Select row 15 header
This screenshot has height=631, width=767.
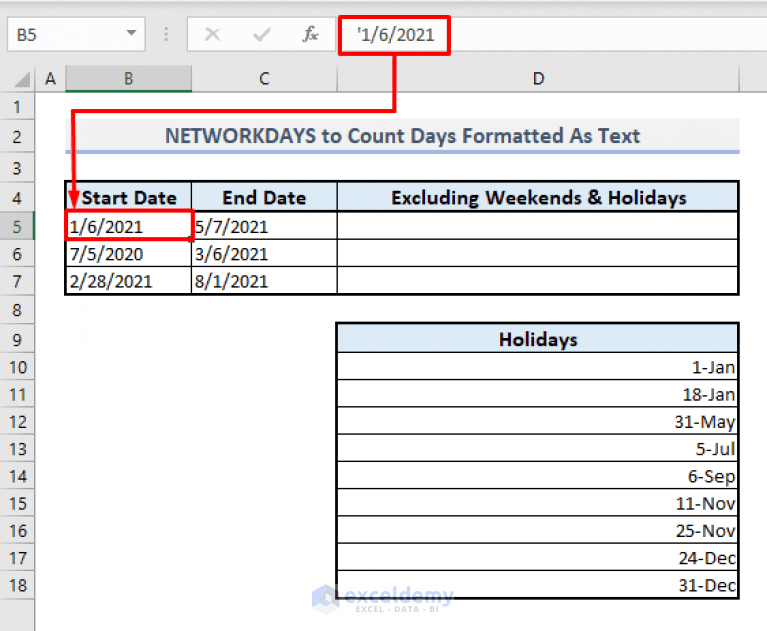17,503
